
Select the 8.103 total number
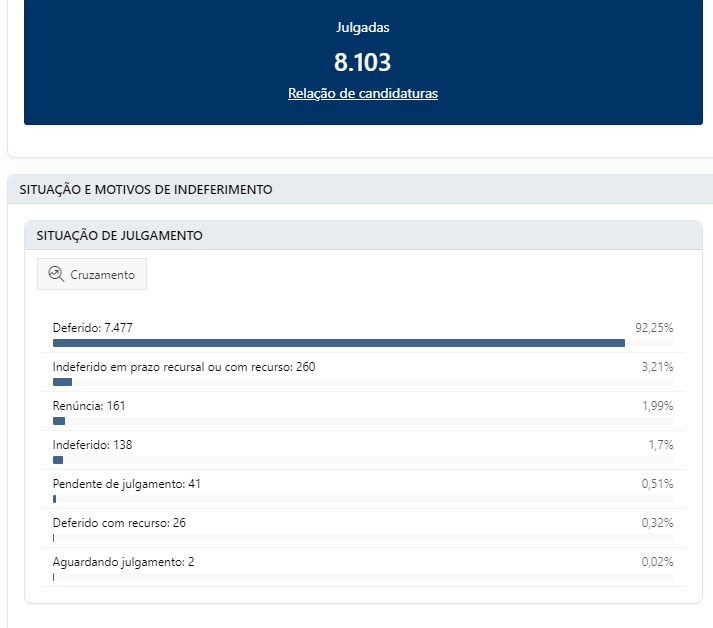pos(362,62)
